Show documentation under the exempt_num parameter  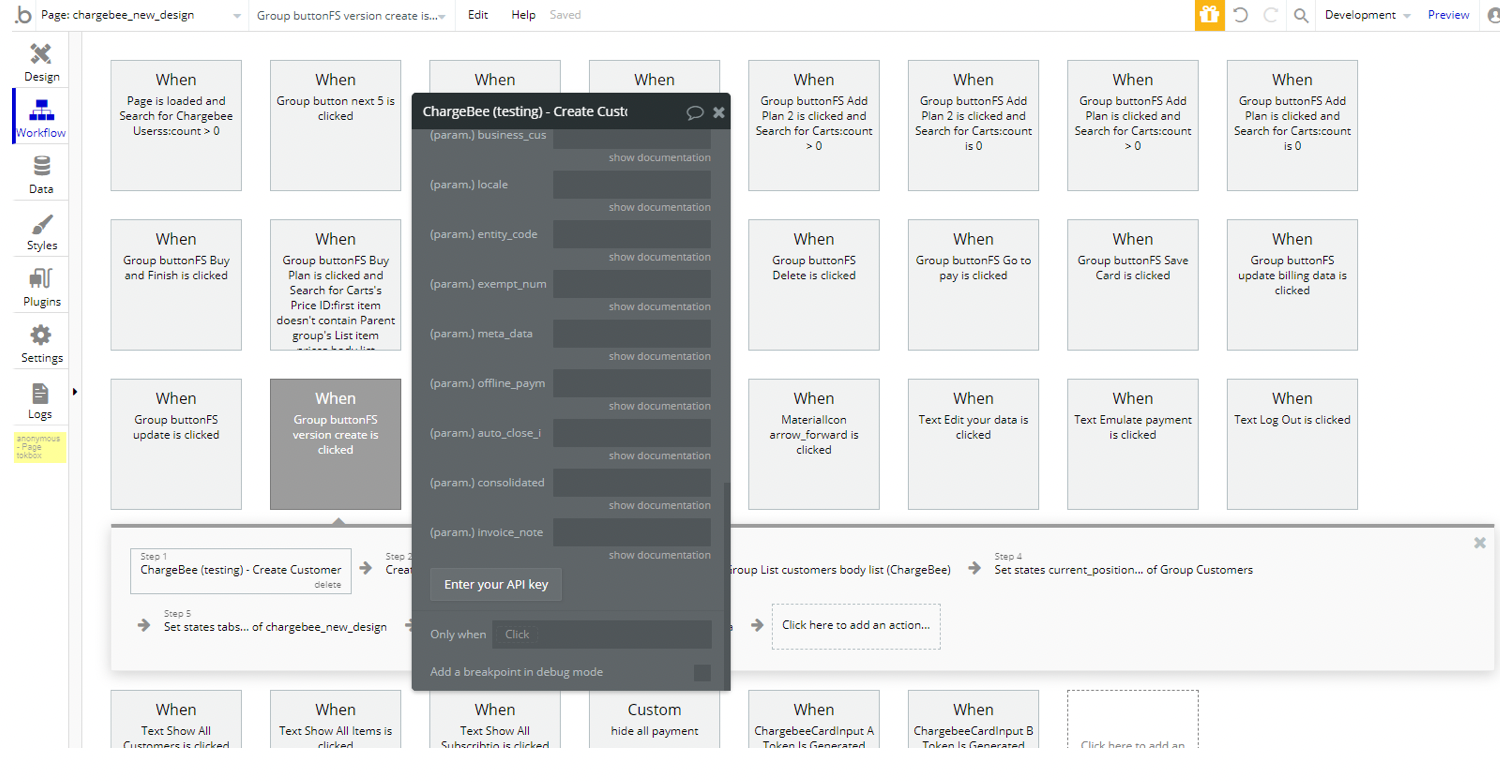point(660,307)
